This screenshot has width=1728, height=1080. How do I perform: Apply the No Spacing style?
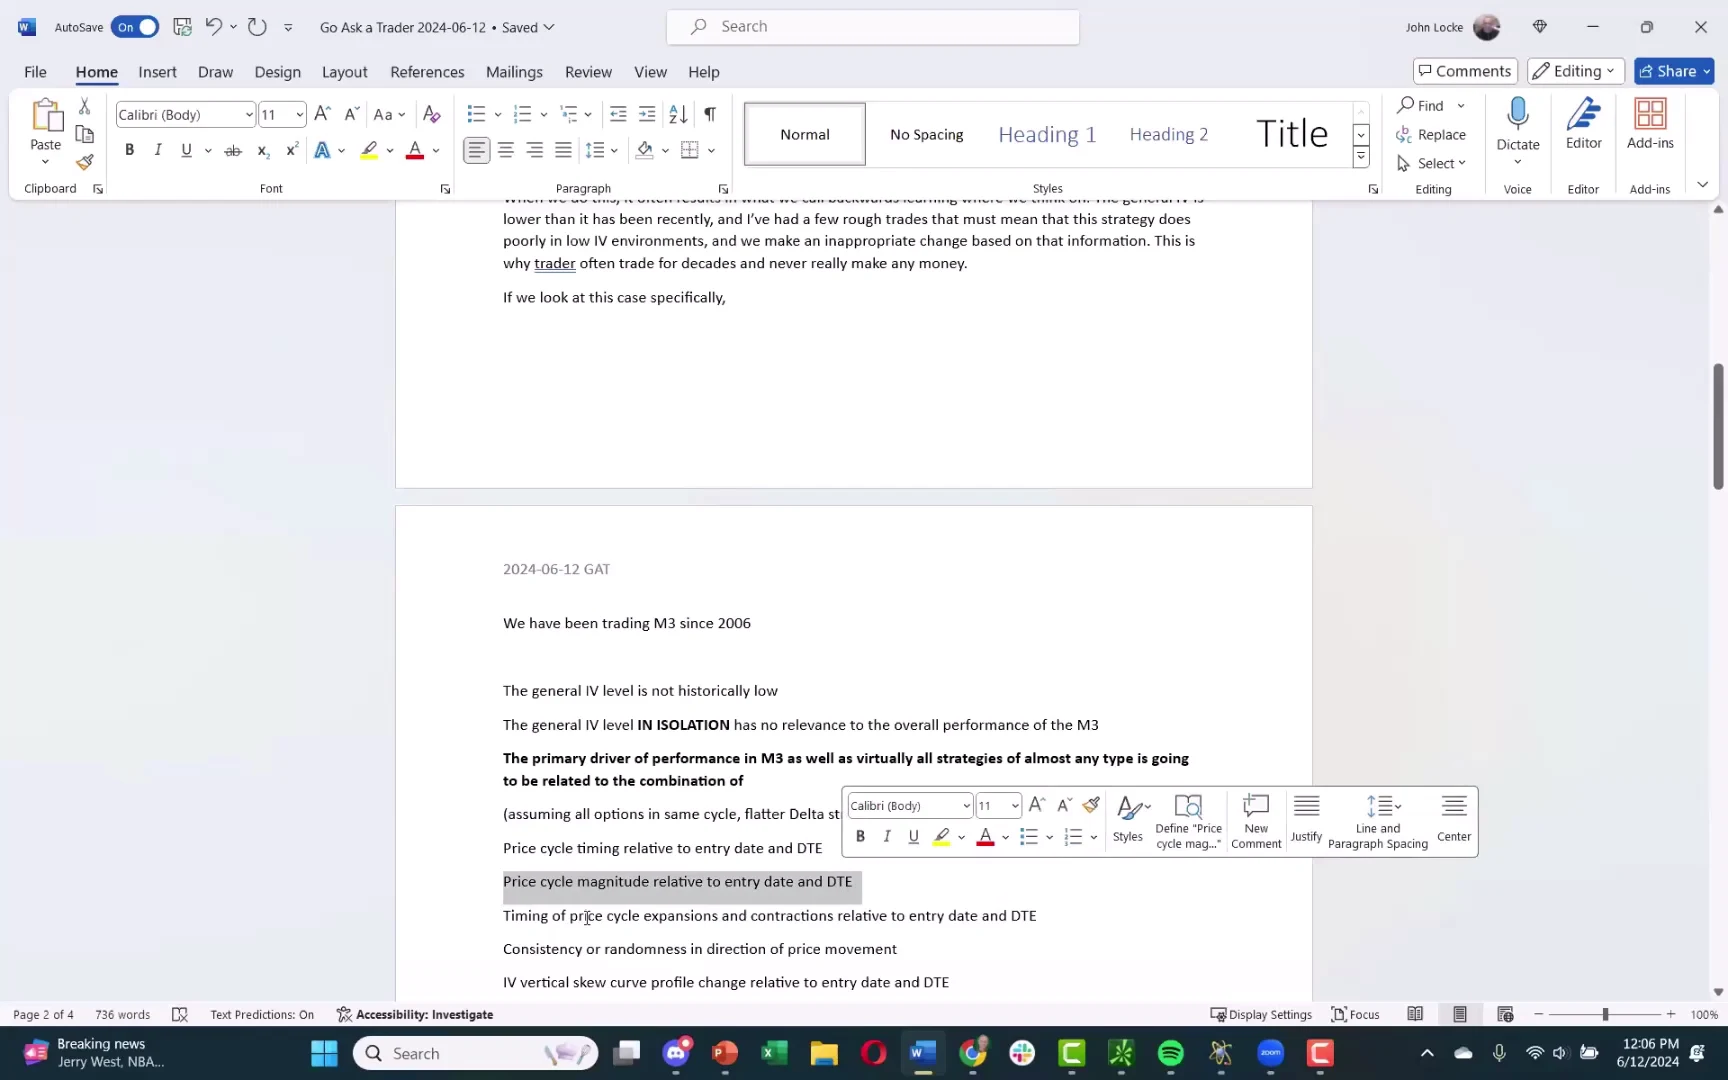coord(927,134)
